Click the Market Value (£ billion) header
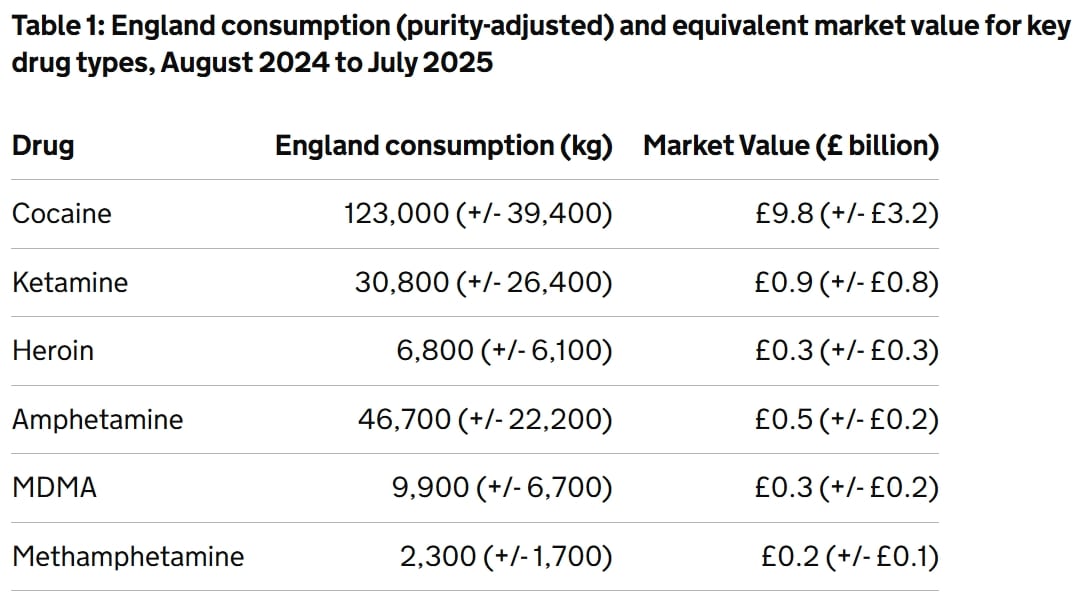The height and width of the screenshot is (605, 1080). coord(790,146)
